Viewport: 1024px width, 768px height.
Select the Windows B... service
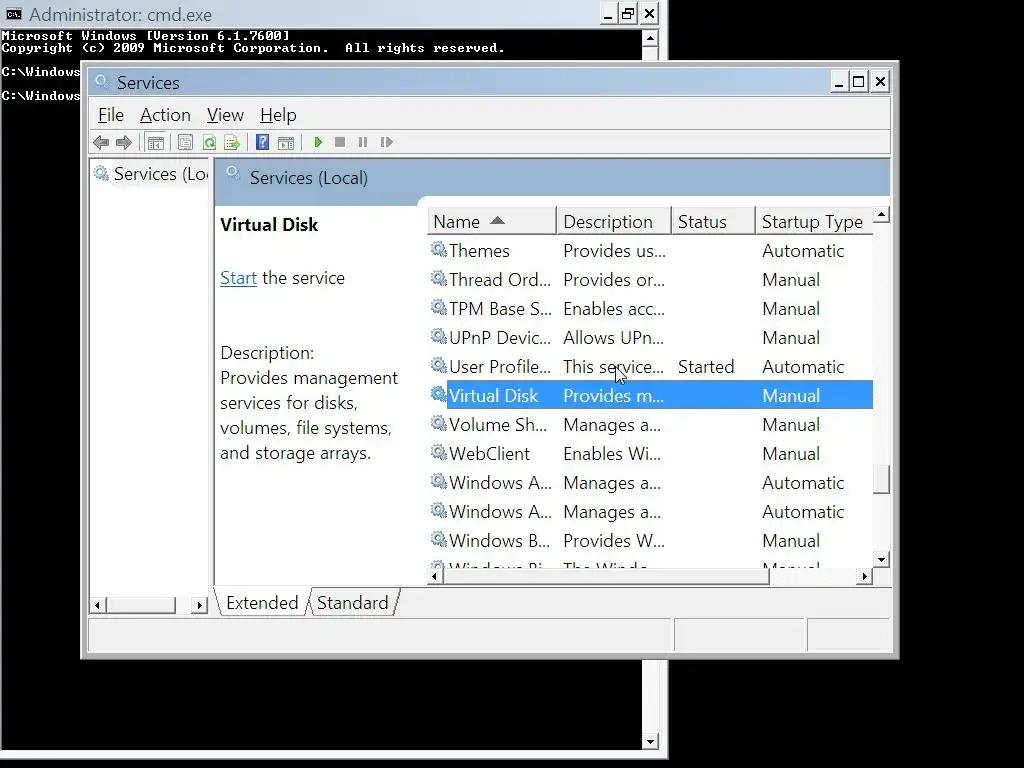(650, 541)
